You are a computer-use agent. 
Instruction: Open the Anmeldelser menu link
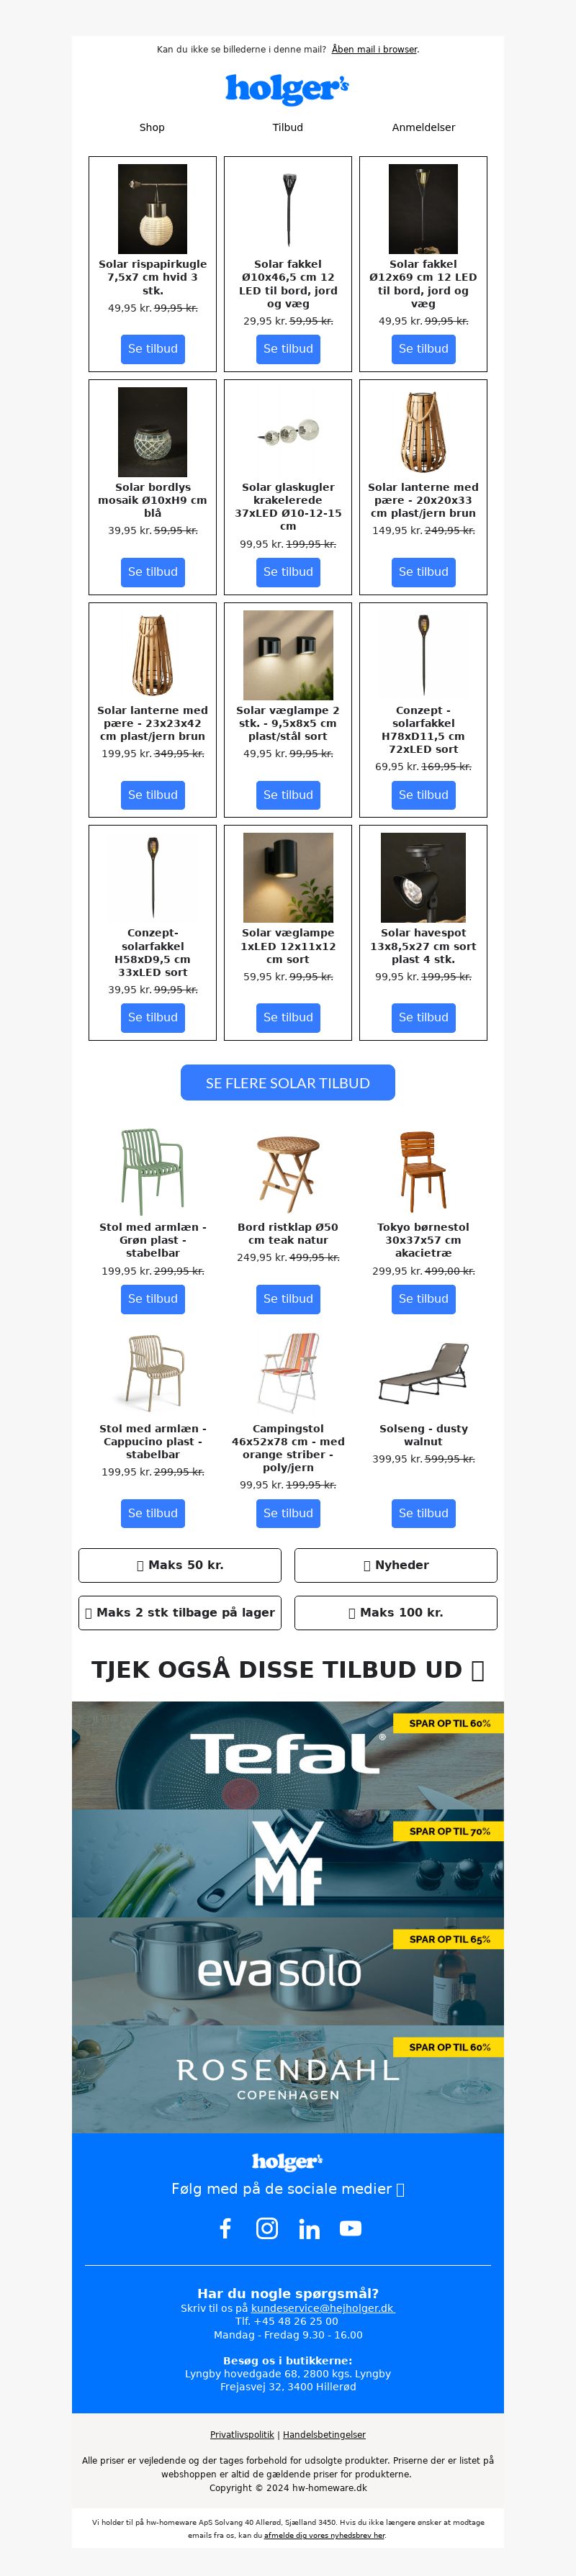tap(423, 128)
